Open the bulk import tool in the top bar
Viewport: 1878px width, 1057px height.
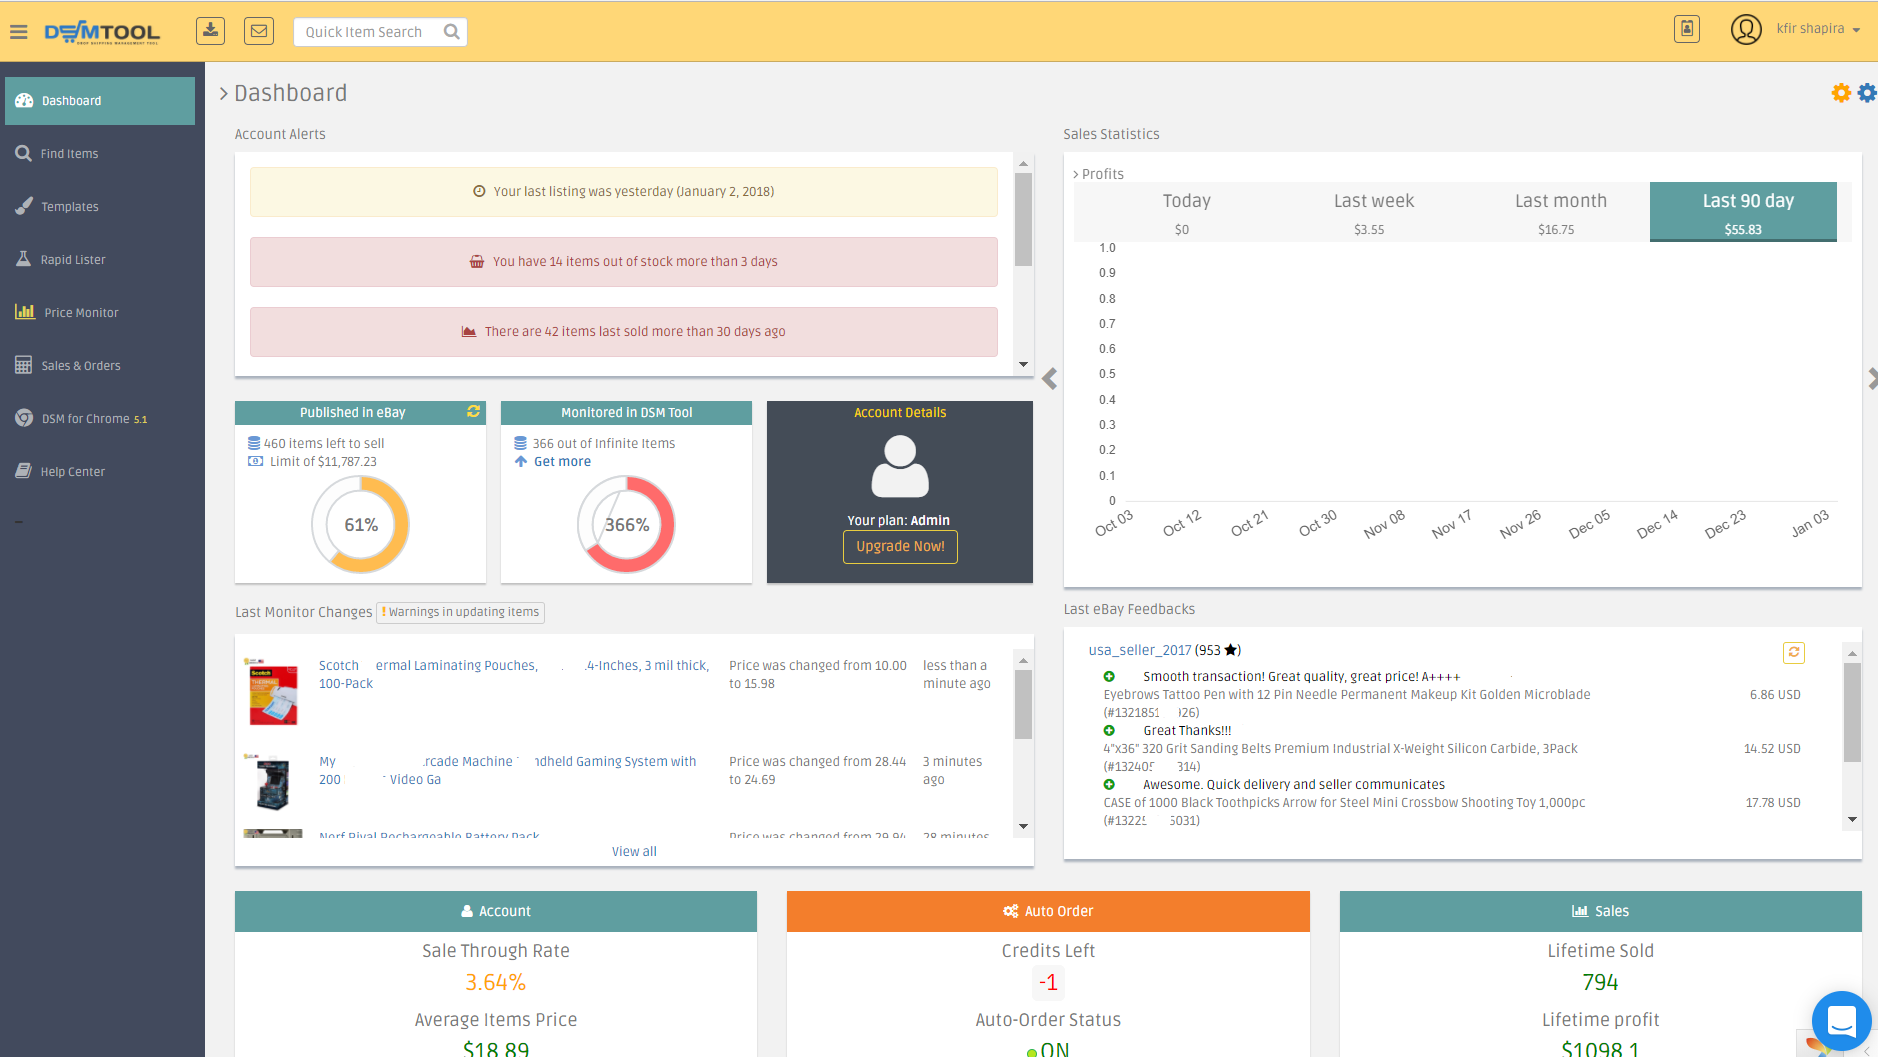(210, 30)
